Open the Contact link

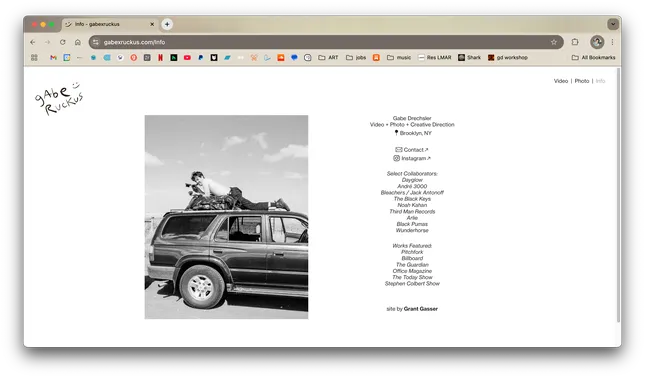(x=412, y=150)
